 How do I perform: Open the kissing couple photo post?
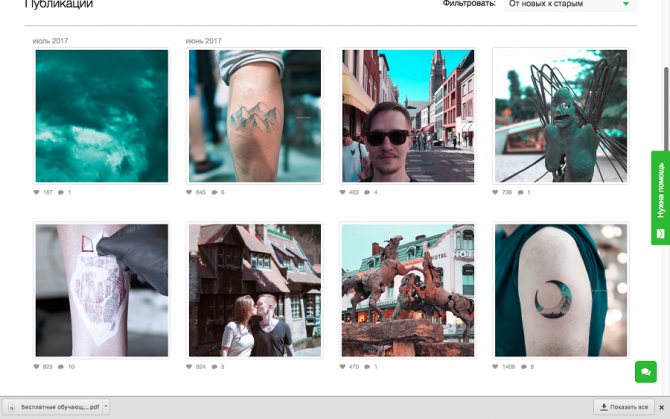point(255,291)
